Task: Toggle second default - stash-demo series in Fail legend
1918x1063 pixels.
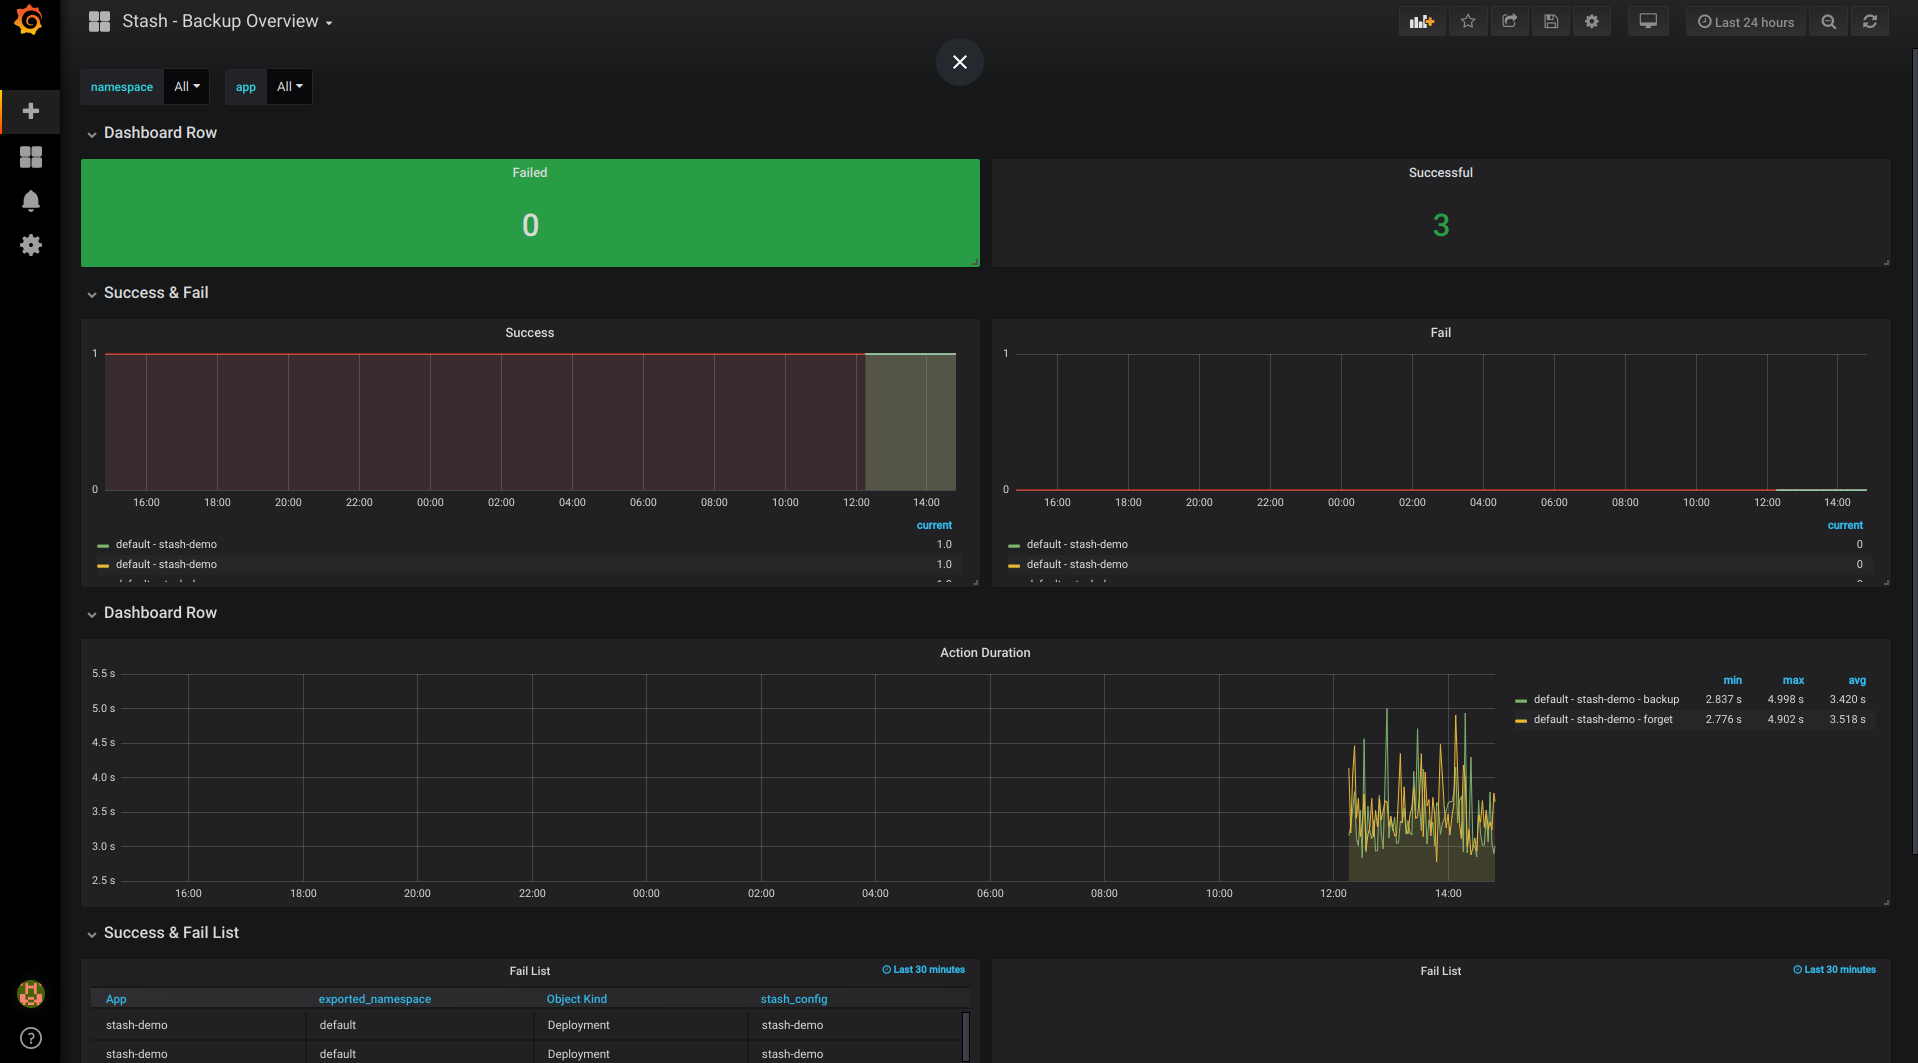Action: click(1077, 564)
